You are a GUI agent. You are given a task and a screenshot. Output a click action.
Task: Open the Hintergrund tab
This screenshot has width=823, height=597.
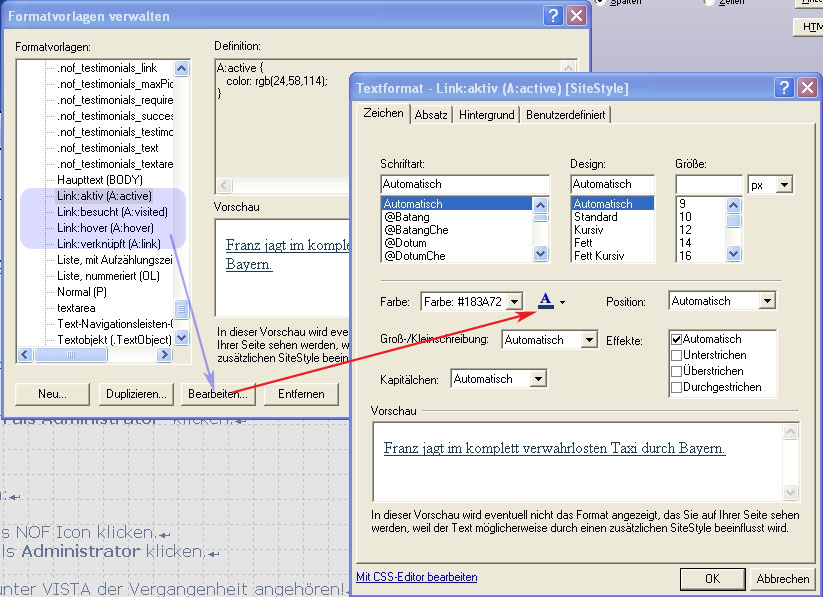[x=486, y=115]
